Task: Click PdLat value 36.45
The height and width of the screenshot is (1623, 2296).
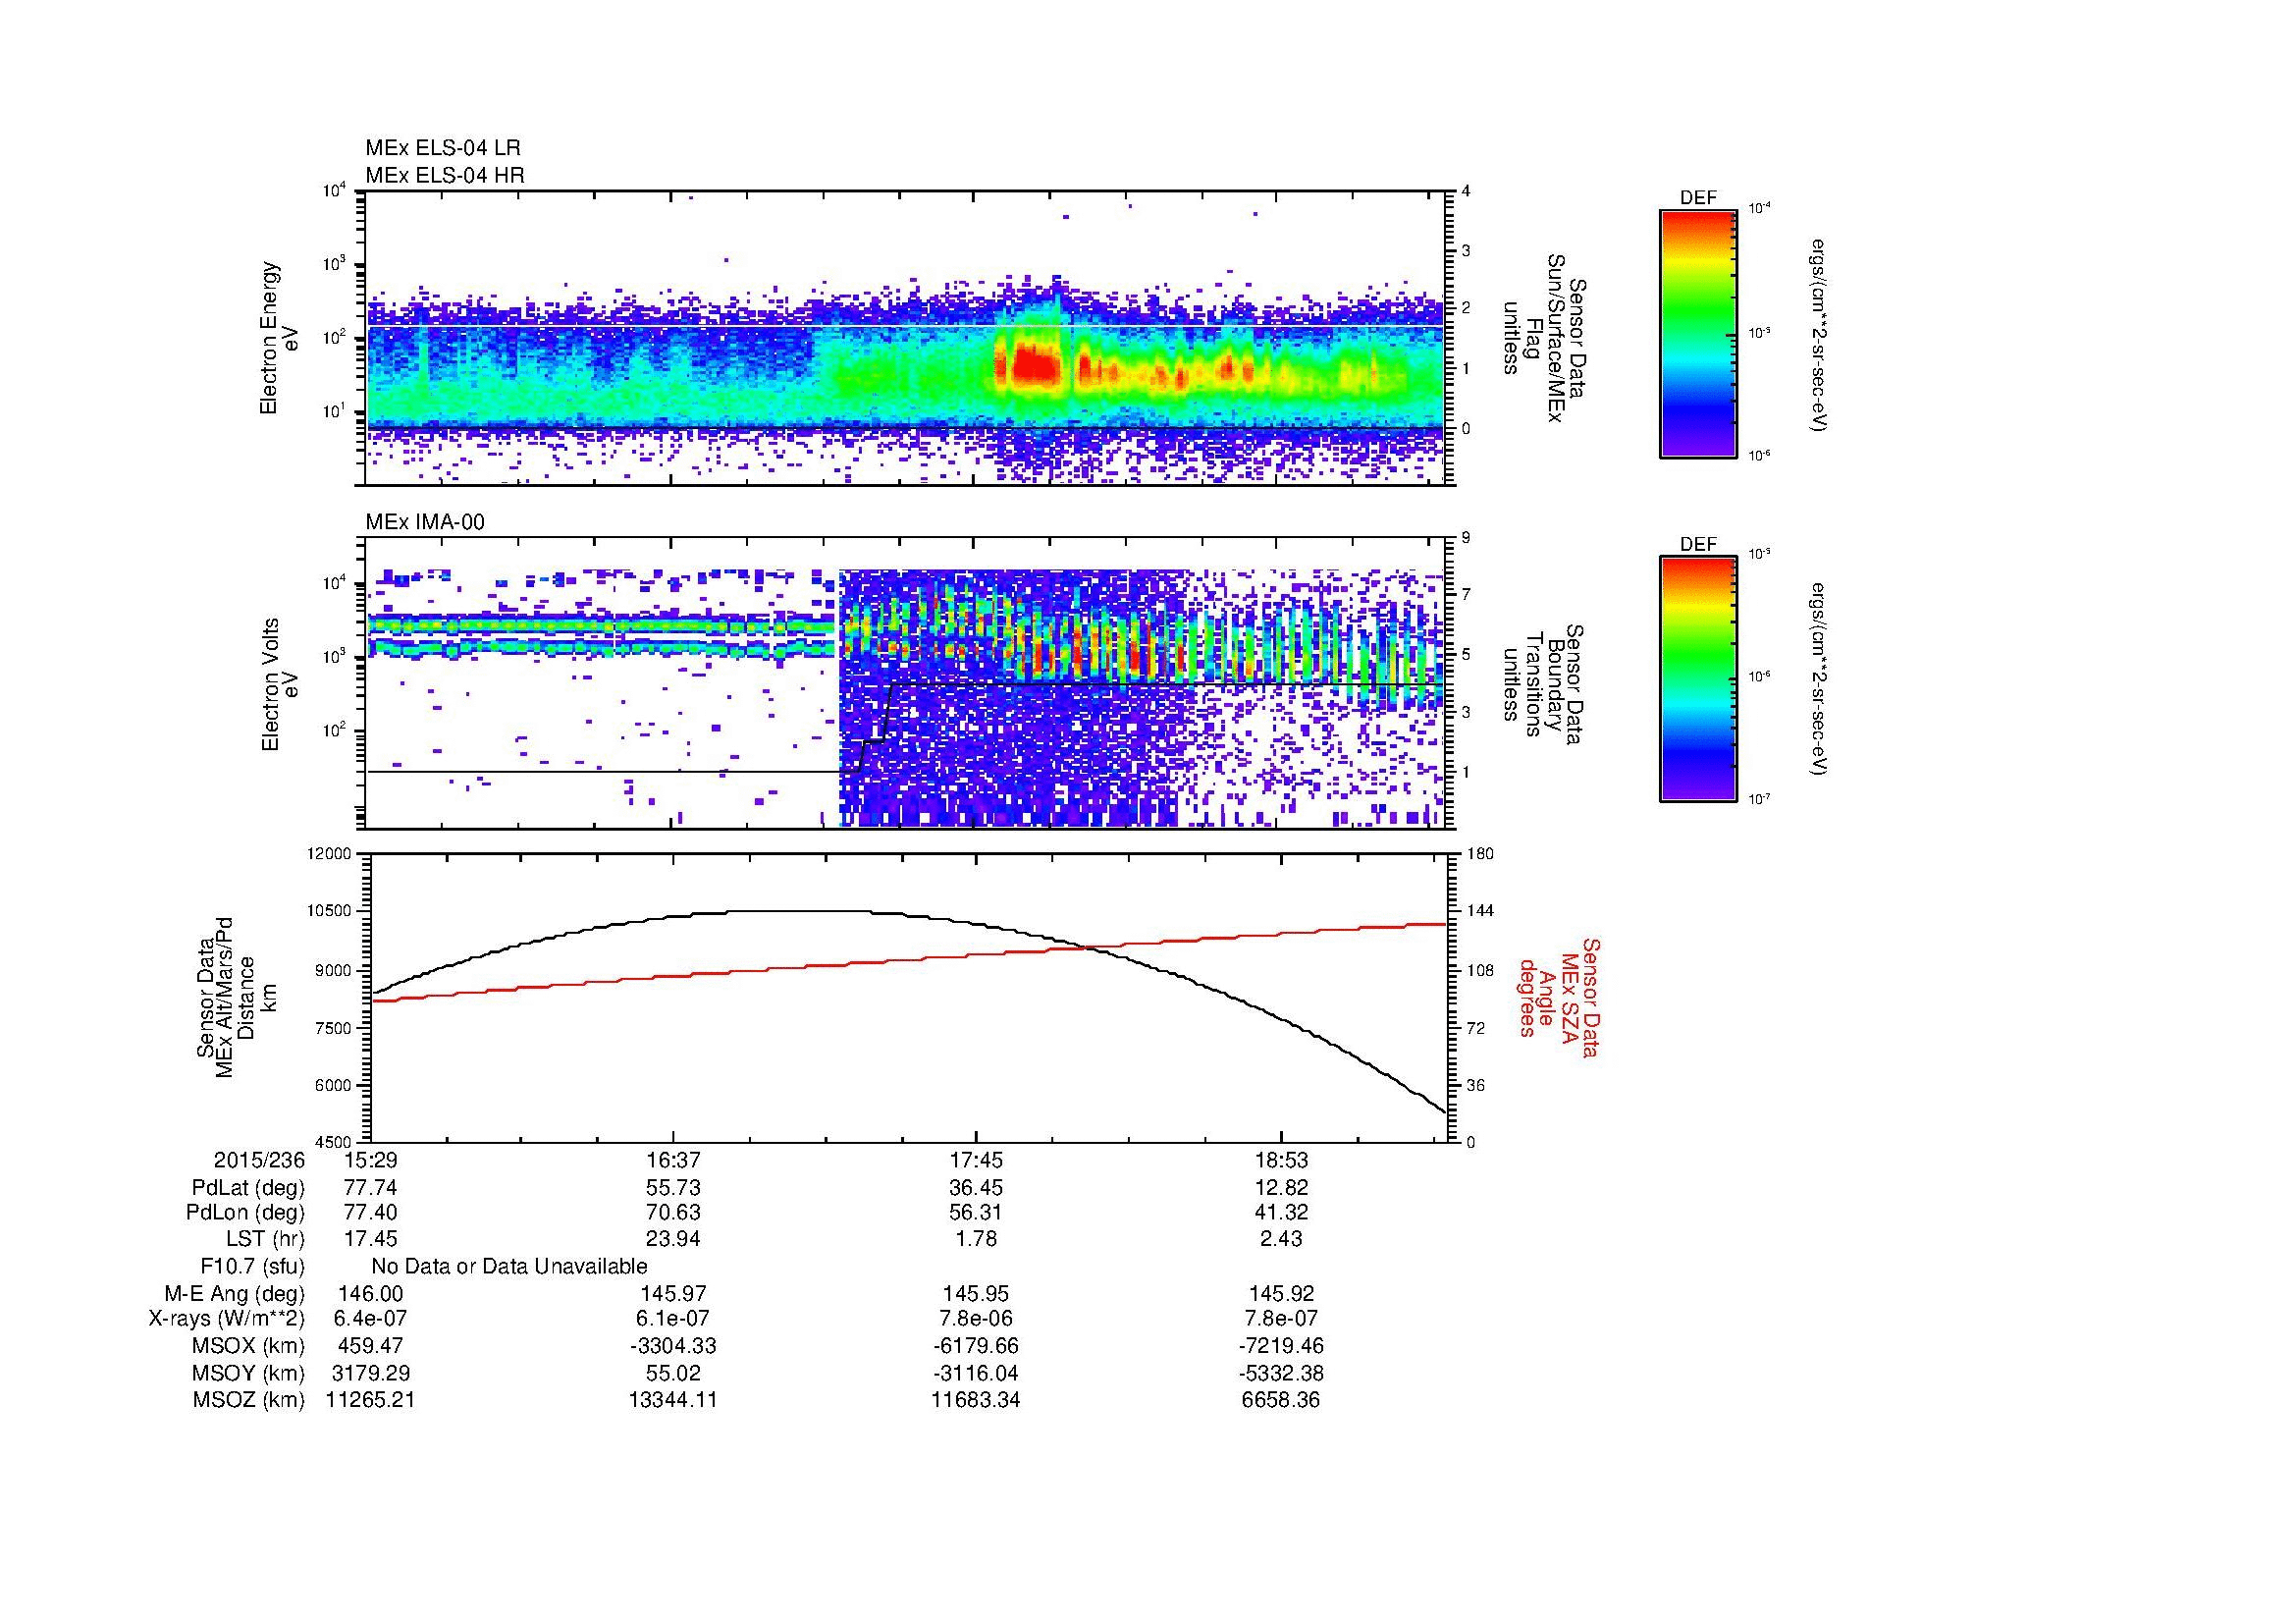Action: (x=976, y=1188)
